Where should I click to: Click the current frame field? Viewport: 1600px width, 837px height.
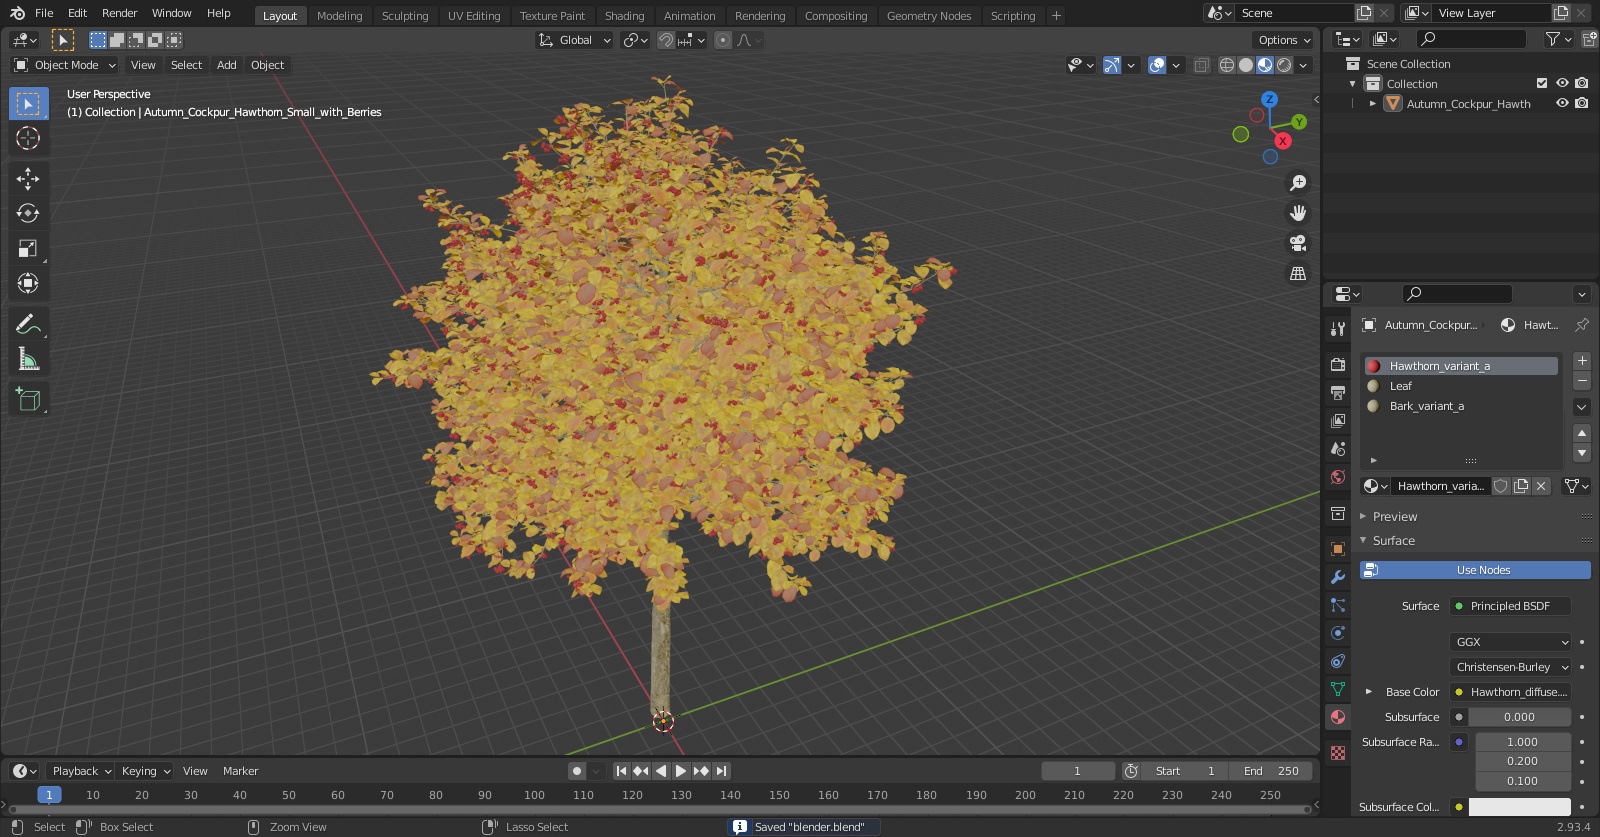(x=1077, y=771)
